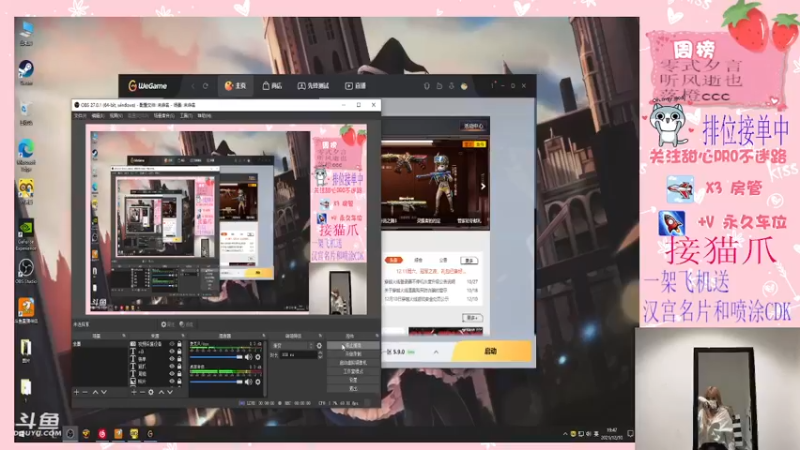This screenshot has height=450, width=800.
Task: Set 麦克风/Aux volume slider
Action: coord(216,357)
